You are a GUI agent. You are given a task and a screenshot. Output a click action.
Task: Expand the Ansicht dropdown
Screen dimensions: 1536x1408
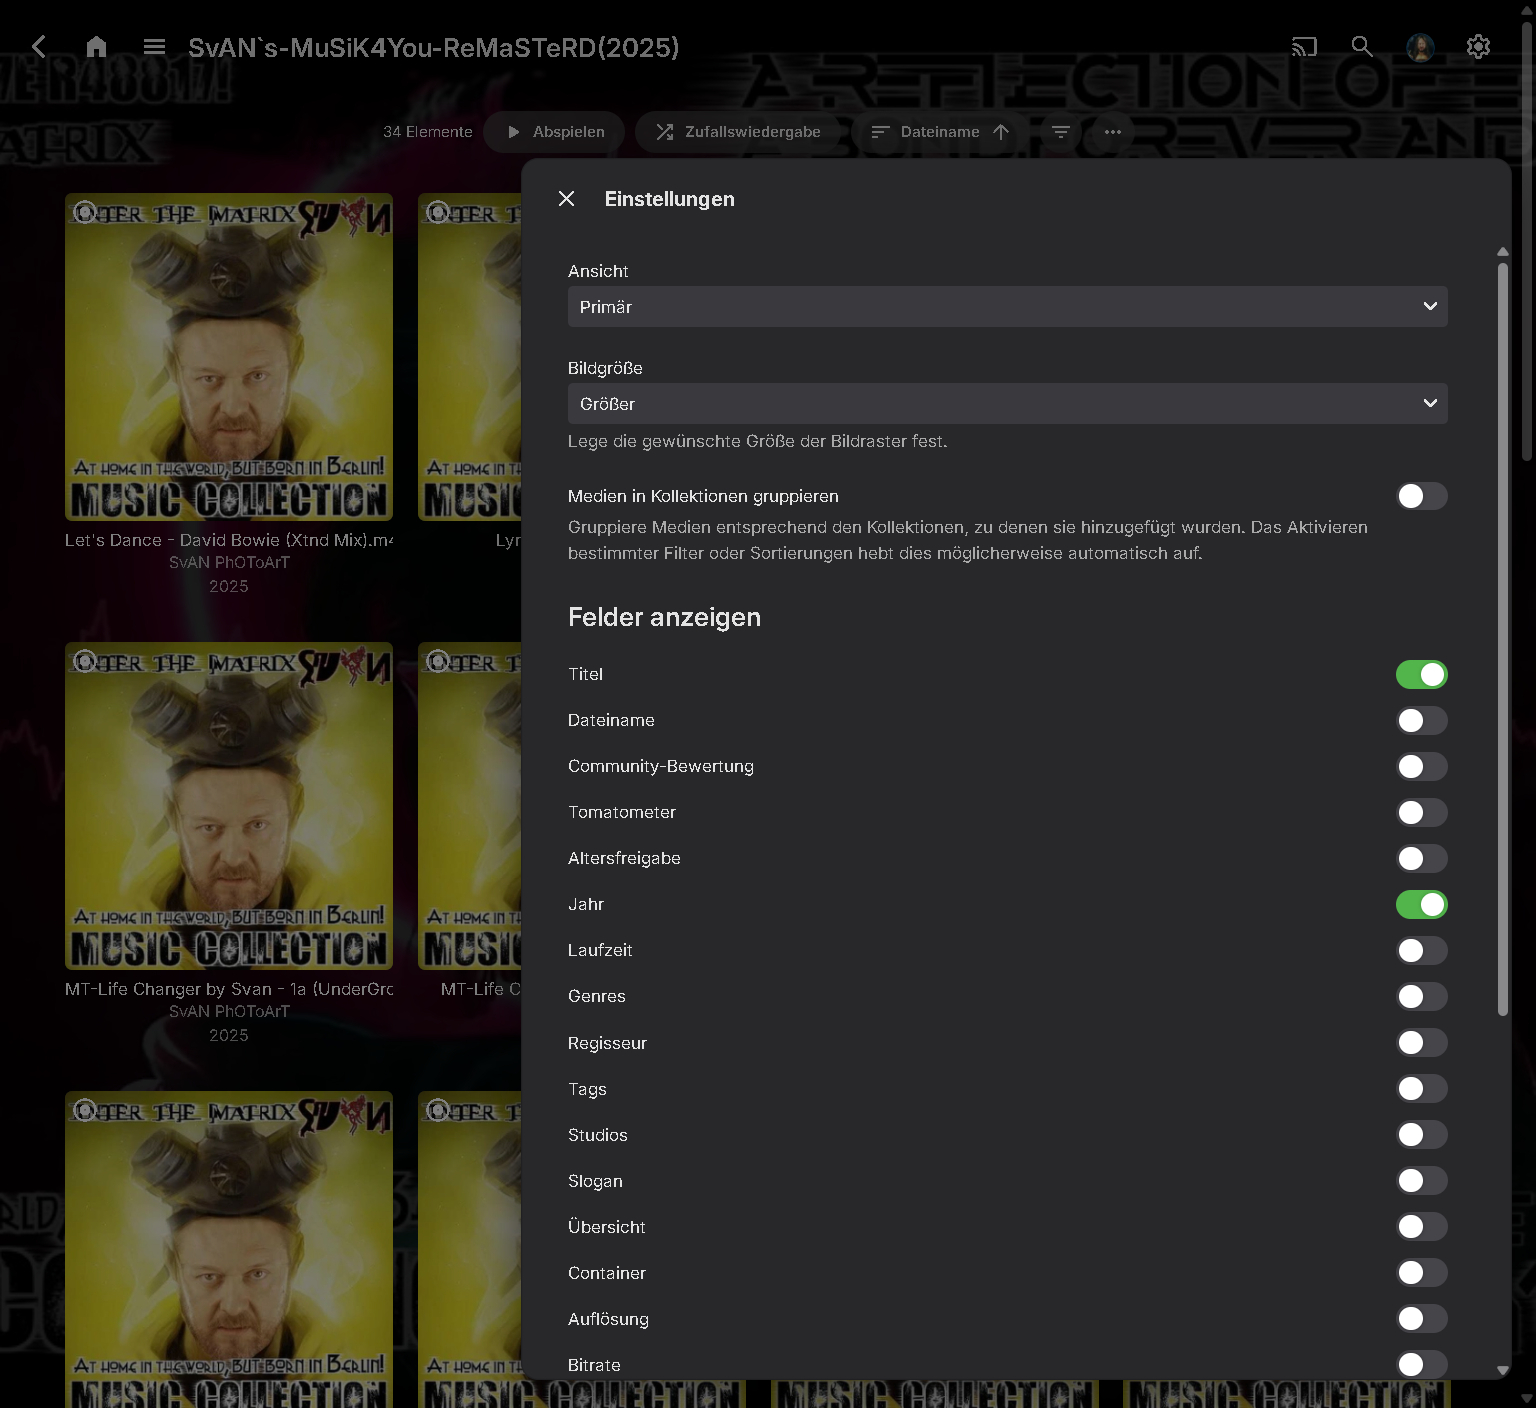1007,307
